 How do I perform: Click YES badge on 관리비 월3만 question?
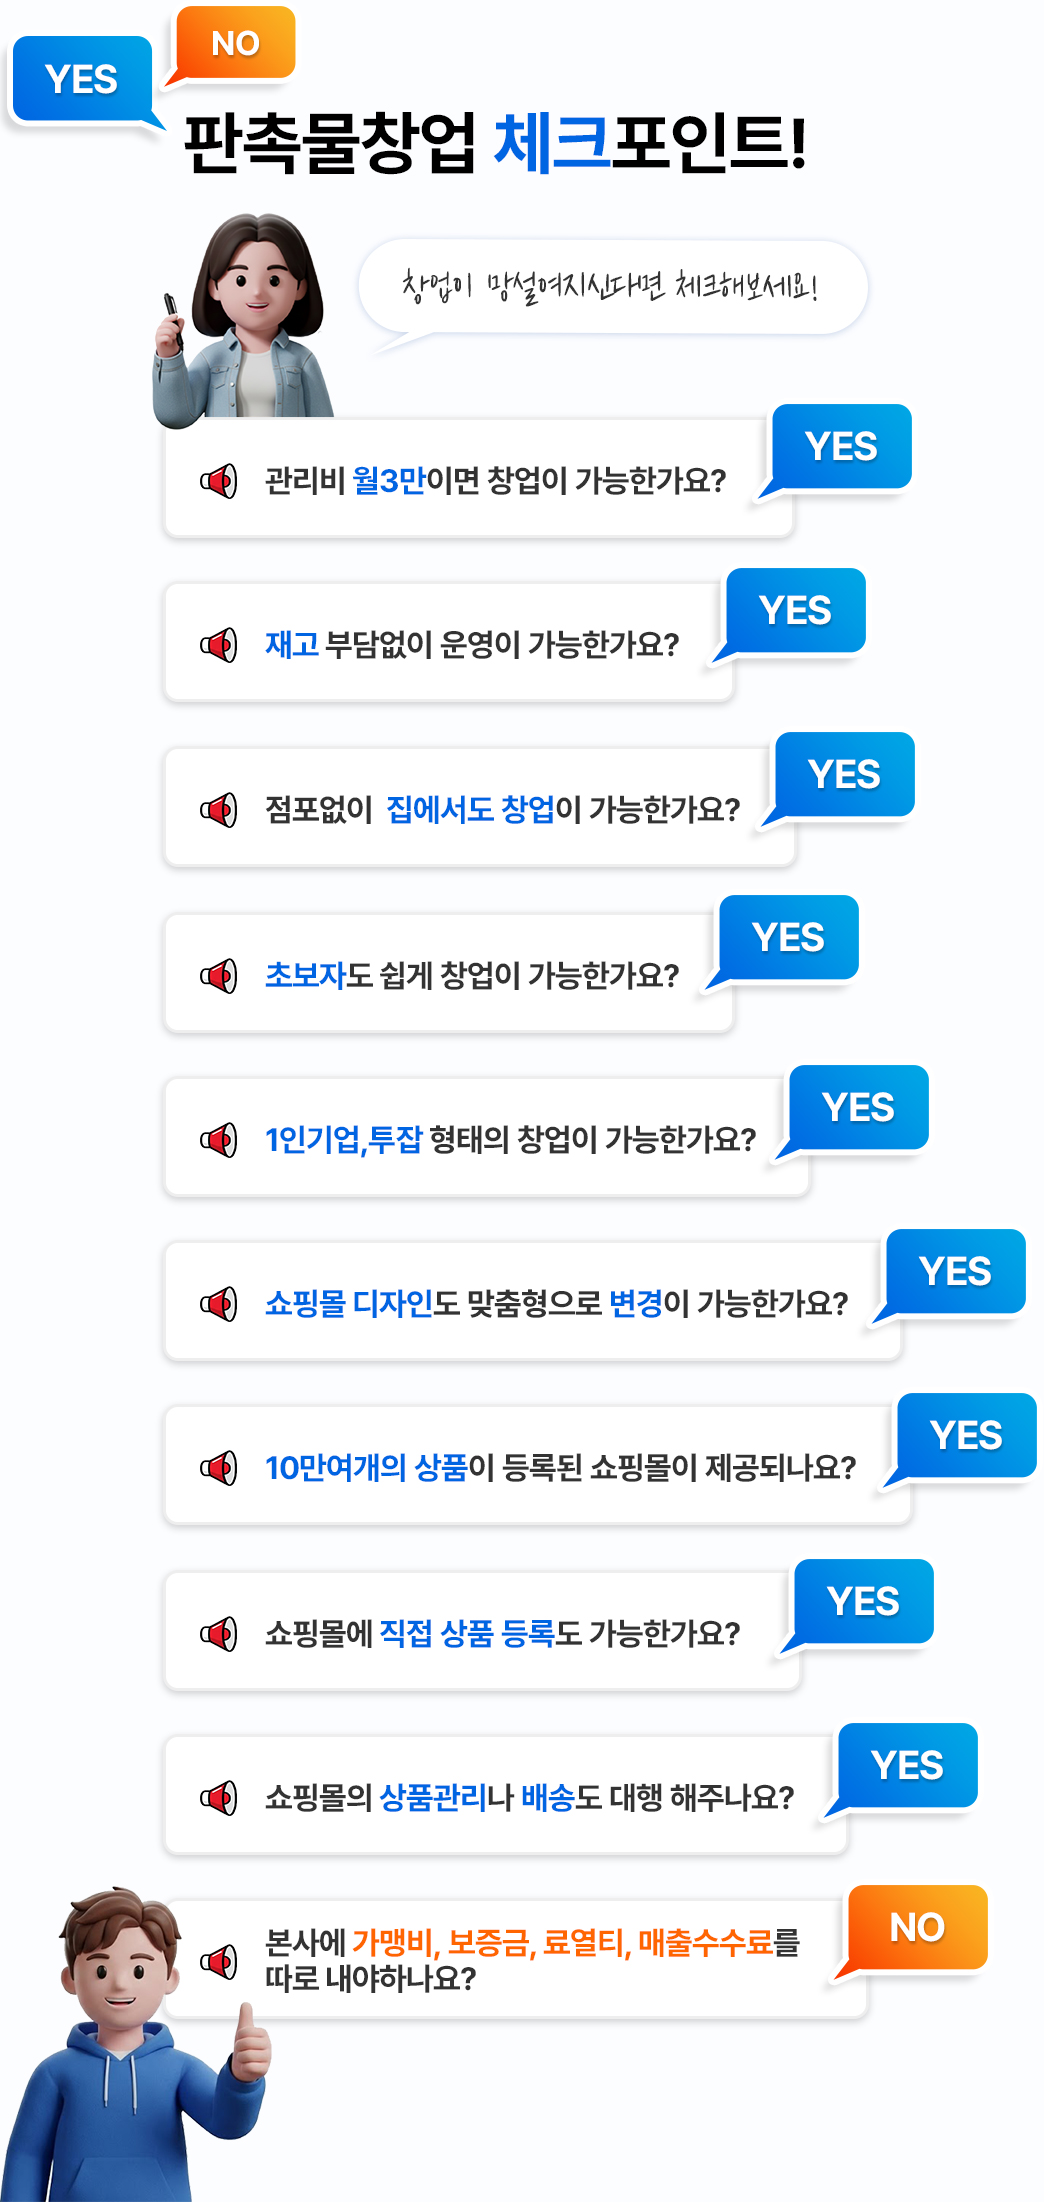click(841, 447)
